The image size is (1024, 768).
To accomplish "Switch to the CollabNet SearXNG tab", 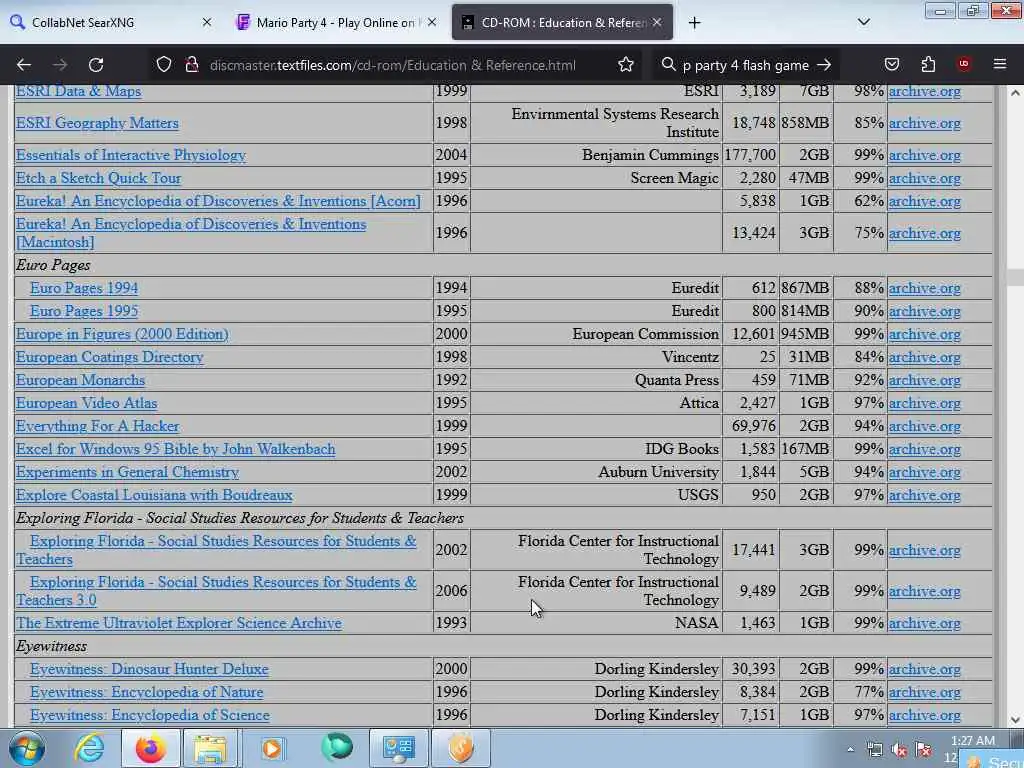I will tap(112, 22).
